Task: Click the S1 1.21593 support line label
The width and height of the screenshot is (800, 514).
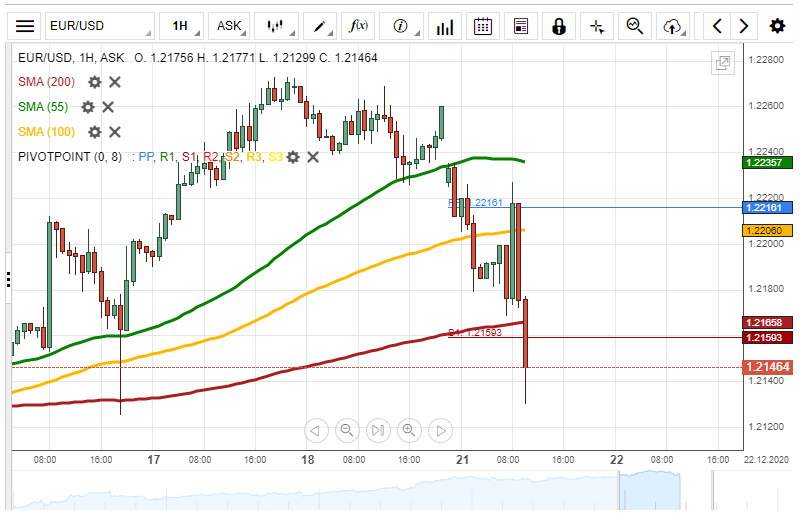Action: pos(475,333)
